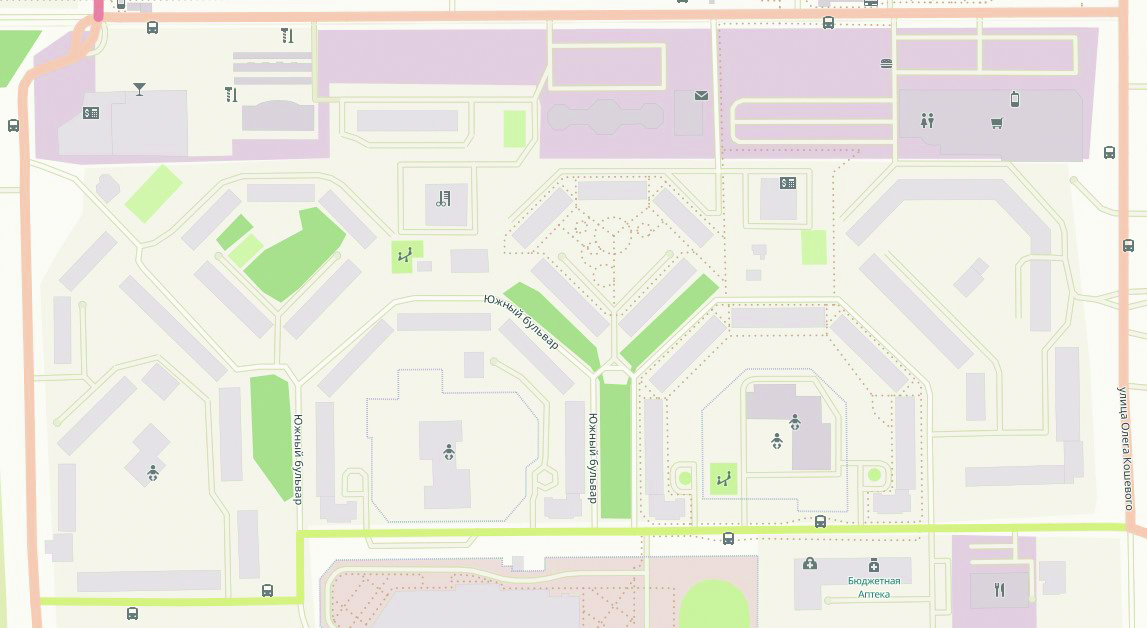The height and width of the screenshot is (628, 1147).
Task: Click the mobile phone shop icon
Action: (1014, 98)
